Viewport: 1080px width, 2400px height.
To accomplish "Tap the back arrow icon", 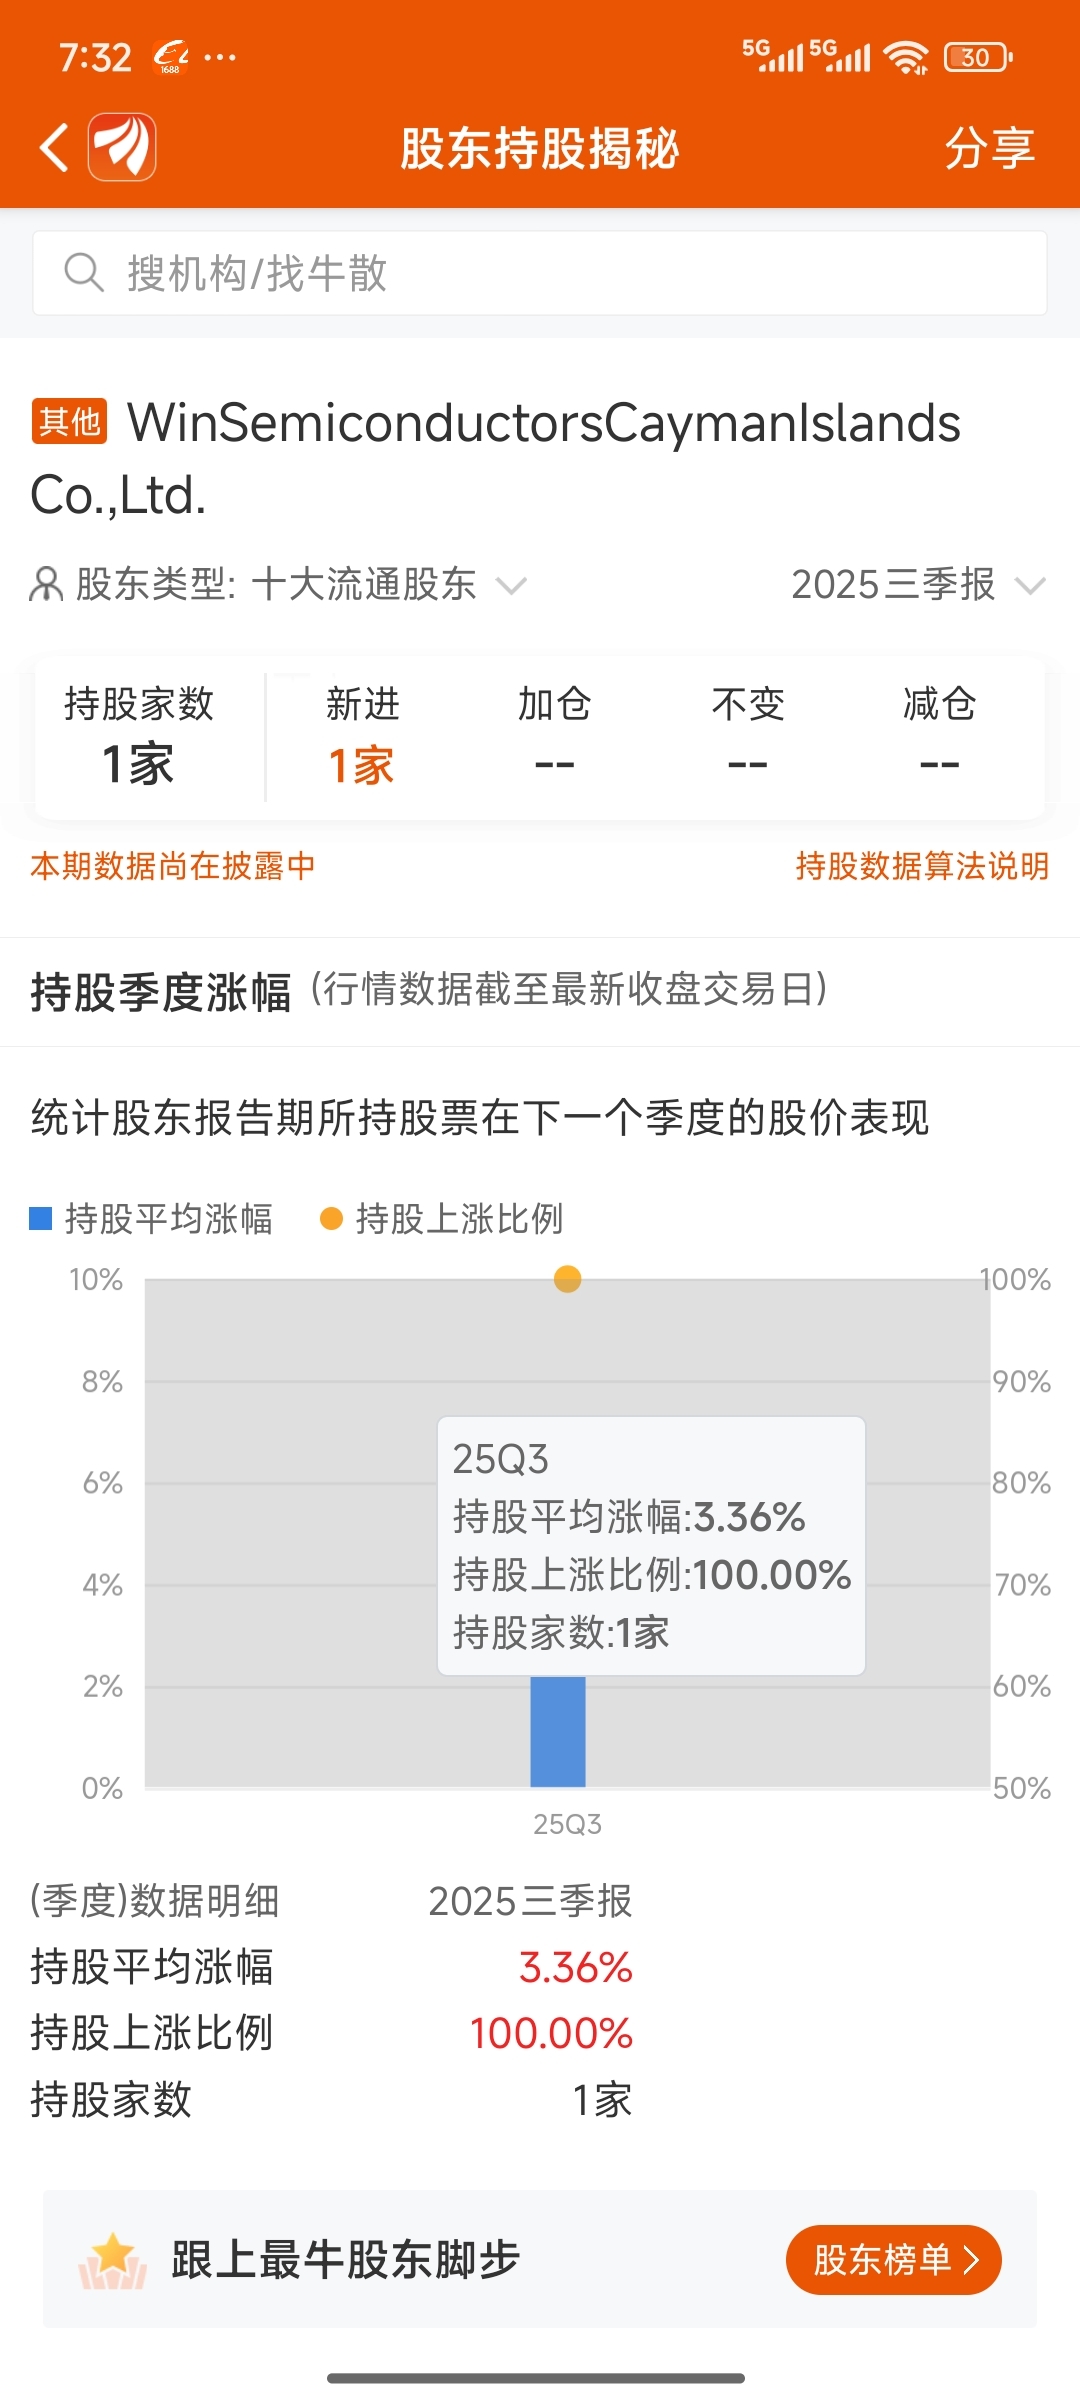I will (x=54, y=148).
